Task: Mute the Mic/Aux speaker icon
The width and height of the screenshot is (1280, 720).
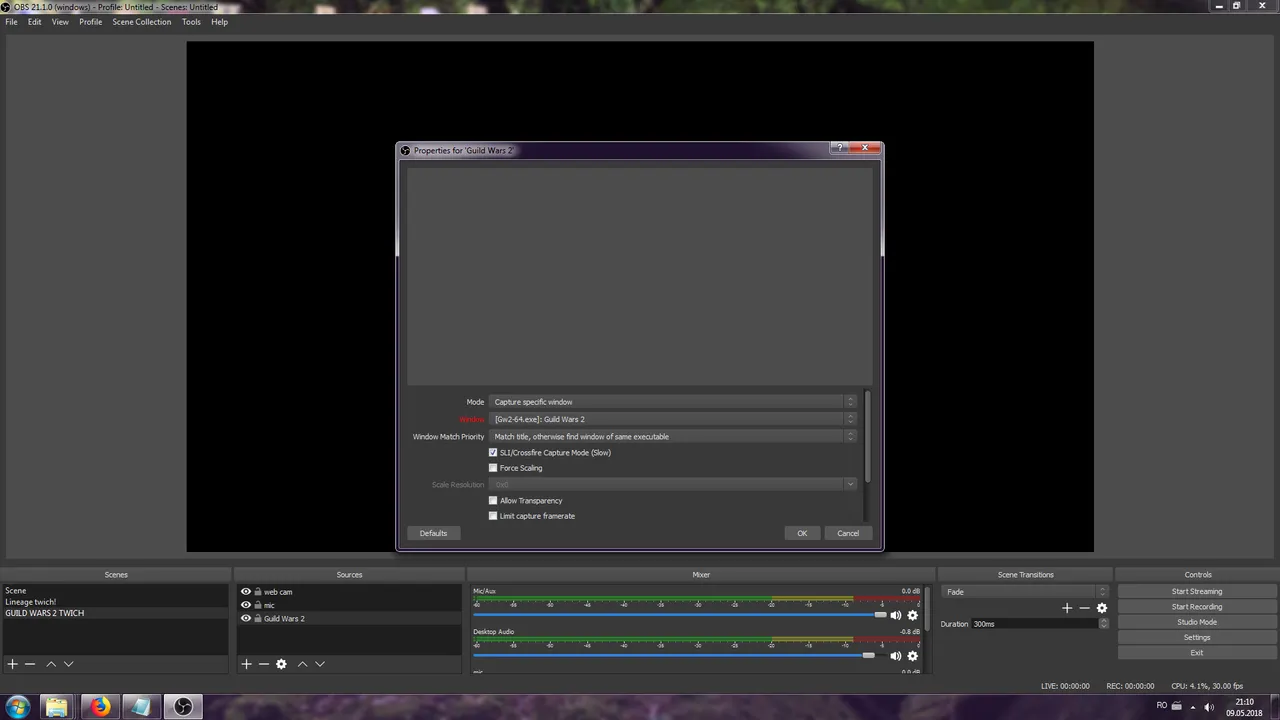Action: (x=896, y=615)
